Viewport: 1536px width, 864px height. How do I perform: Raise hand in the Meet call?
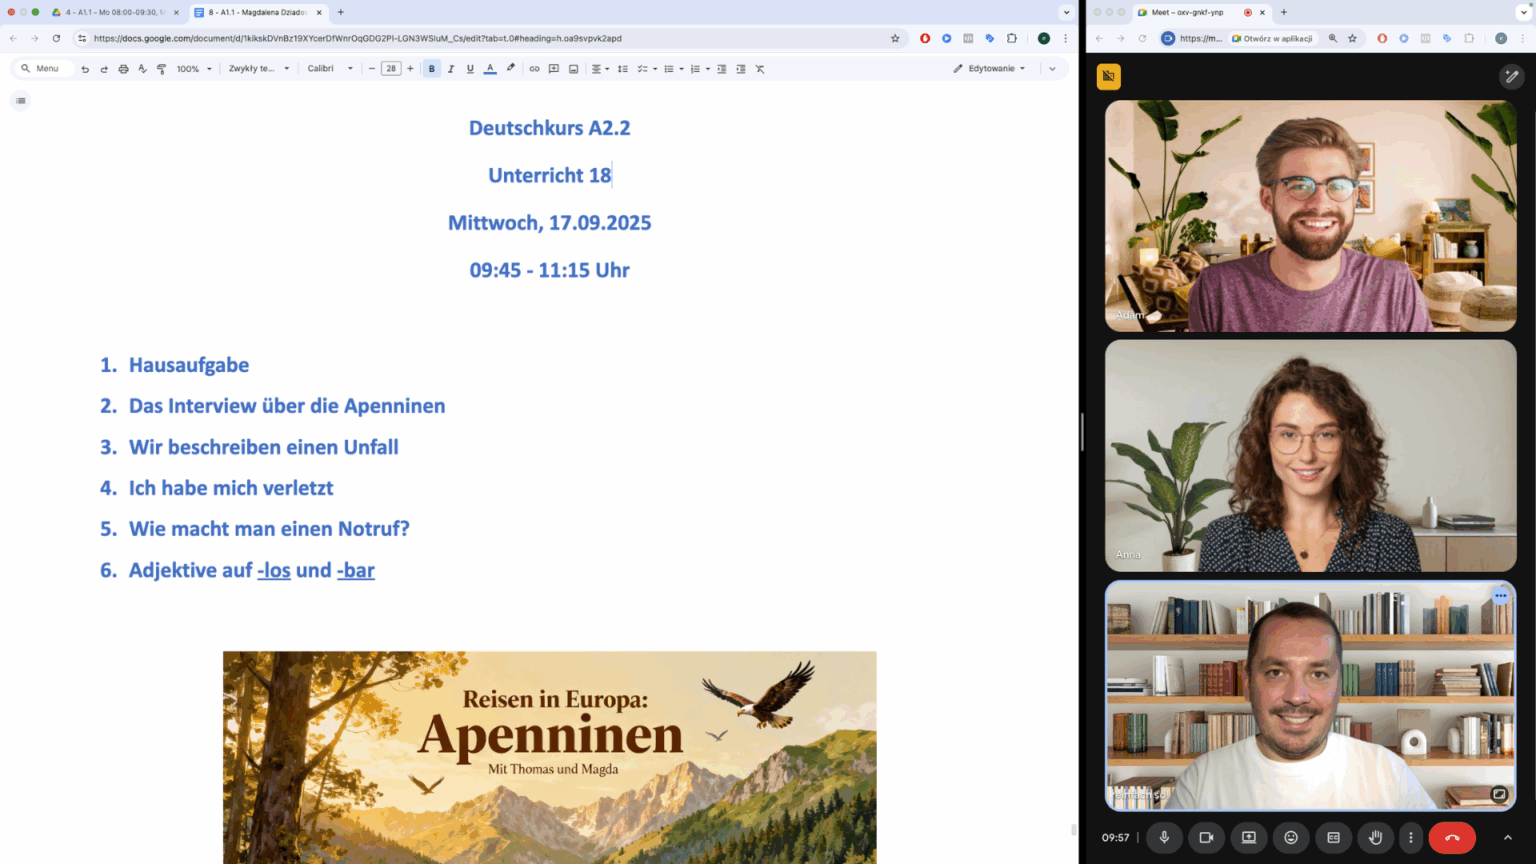[1375, 838]
